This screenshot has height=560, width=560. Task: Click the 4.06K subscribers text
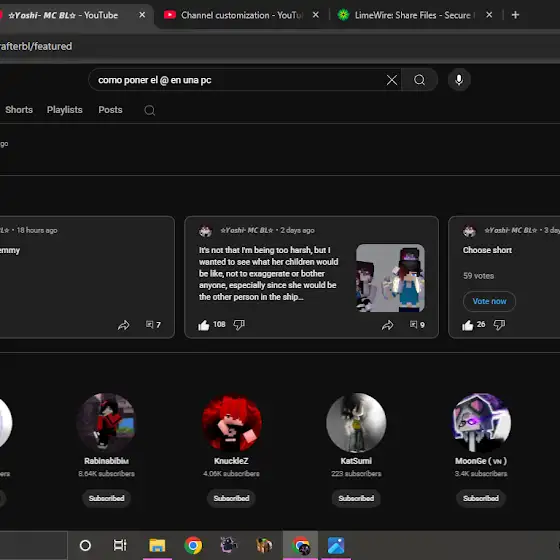click(x=231, y=474)
